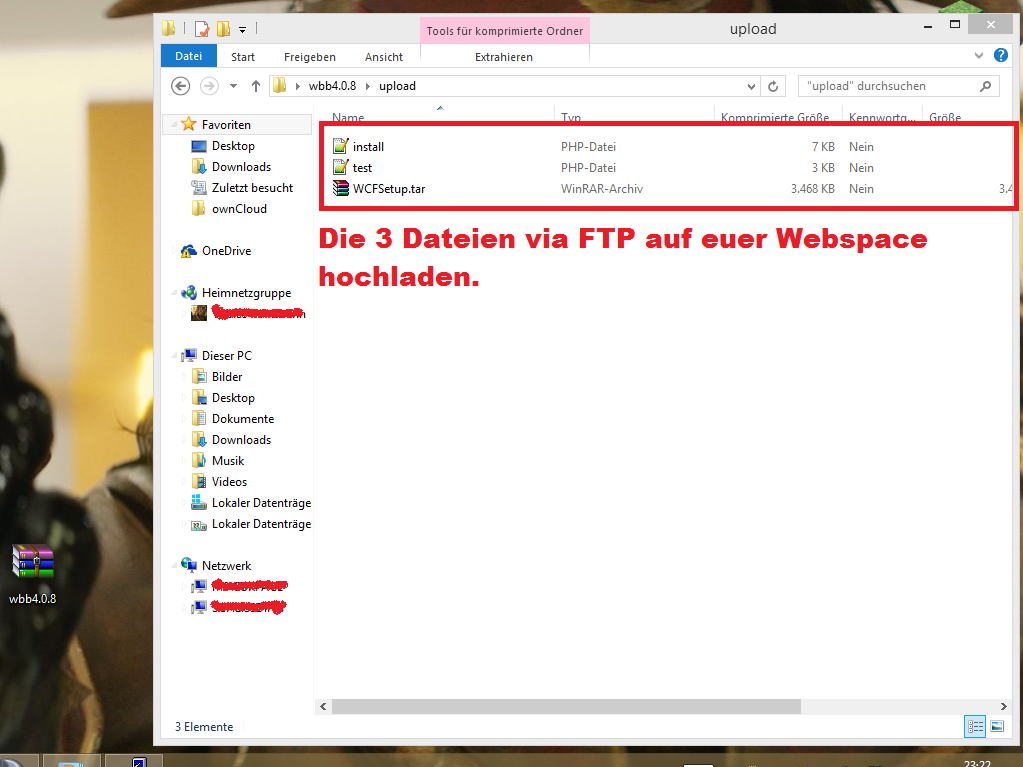This screenshot has width=1023, height=767.
Task: Switch to the Extrahieren tab
Action: [x=503, y=57]
